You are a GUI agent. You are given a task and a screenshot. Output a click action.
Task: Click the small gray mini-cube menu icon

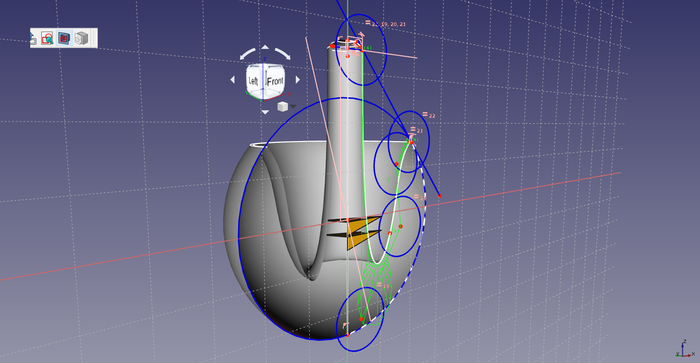[282, 106]
